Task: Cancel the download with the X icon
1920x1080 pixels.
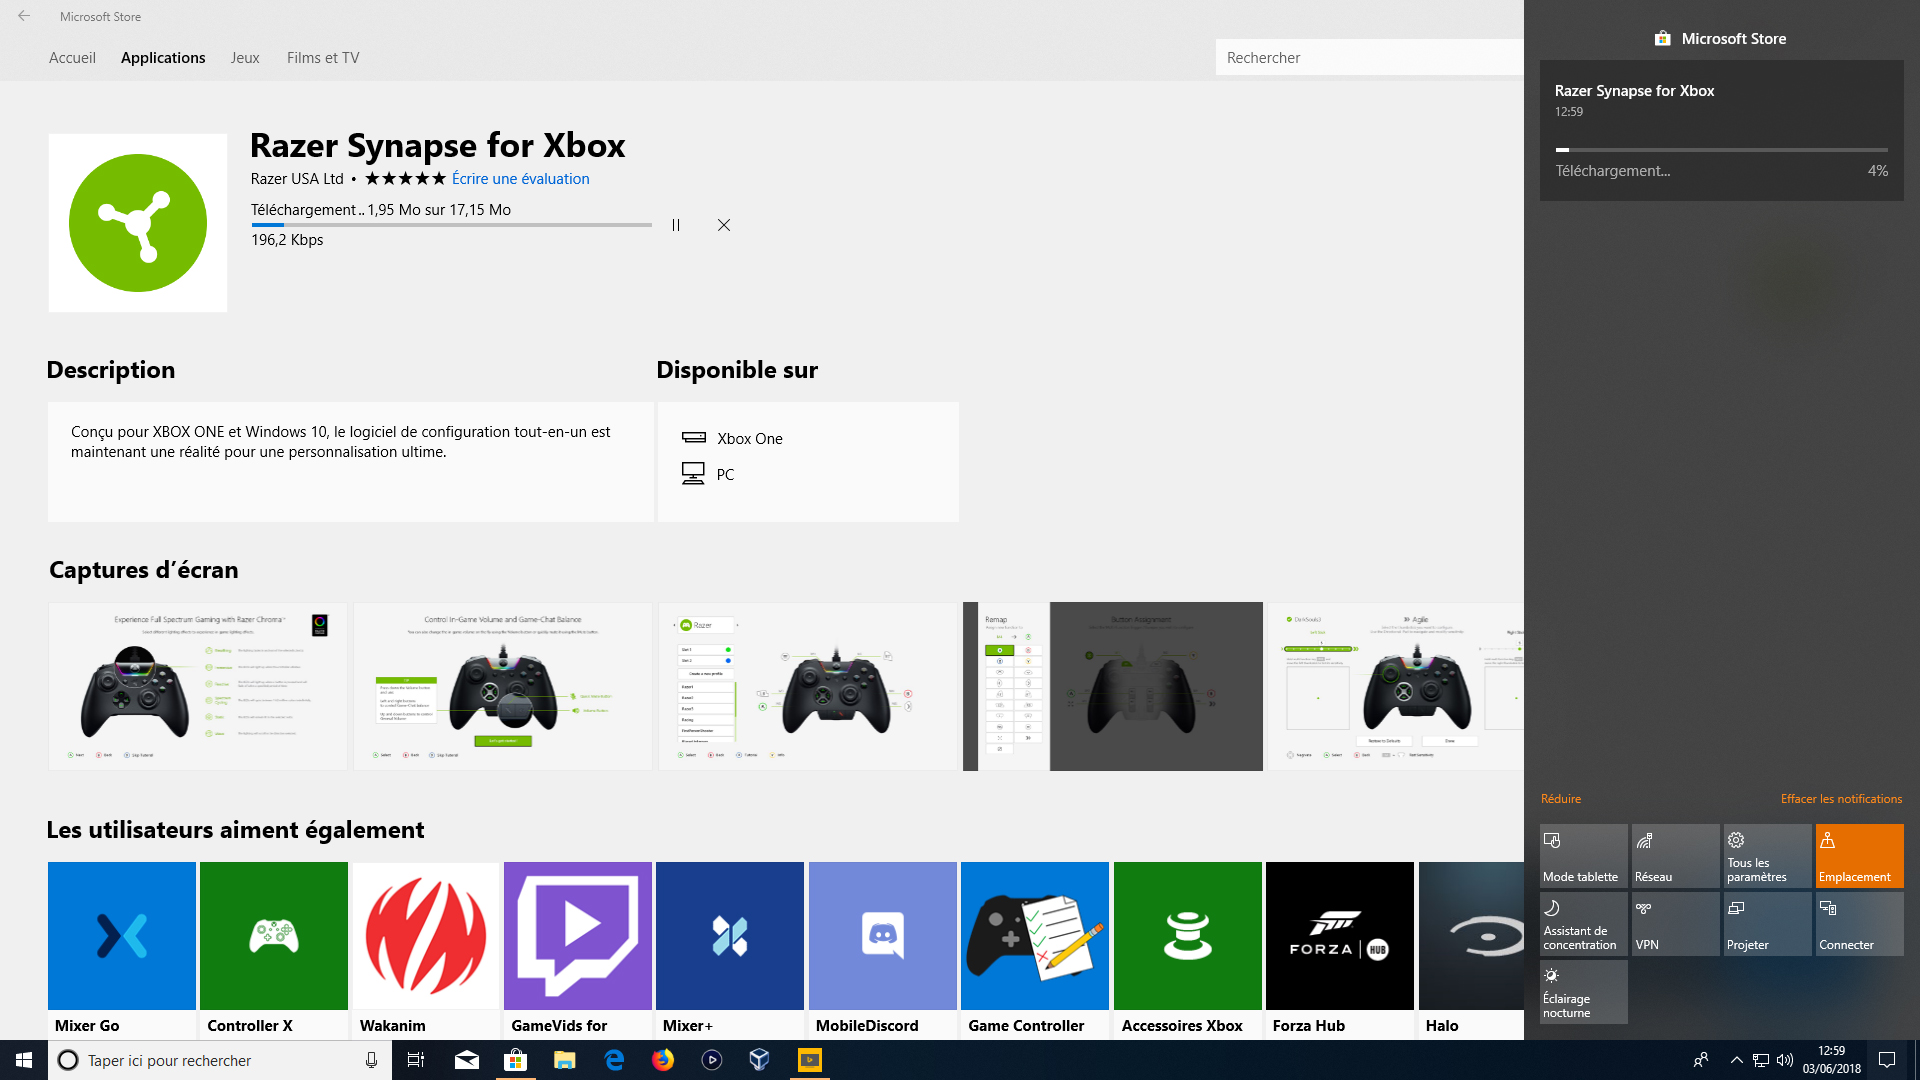Action: (x=724, y=225)
